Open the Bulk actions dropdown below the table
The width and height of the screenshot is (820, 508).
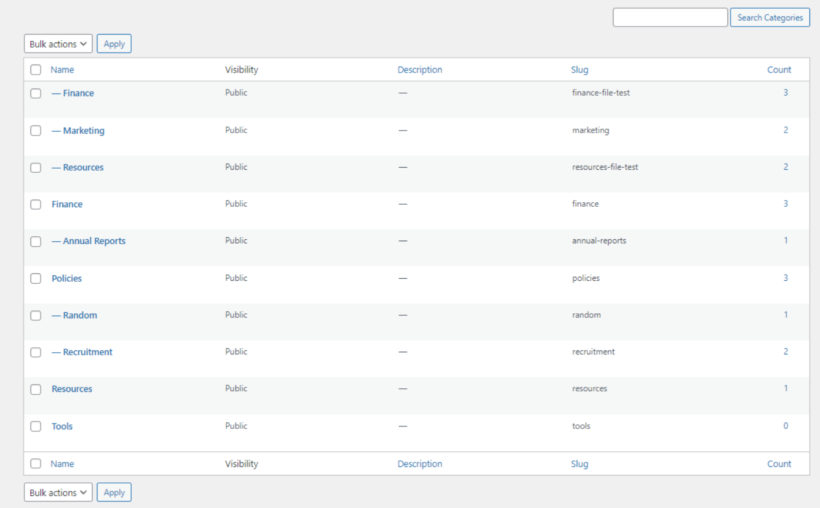point(58,492)
